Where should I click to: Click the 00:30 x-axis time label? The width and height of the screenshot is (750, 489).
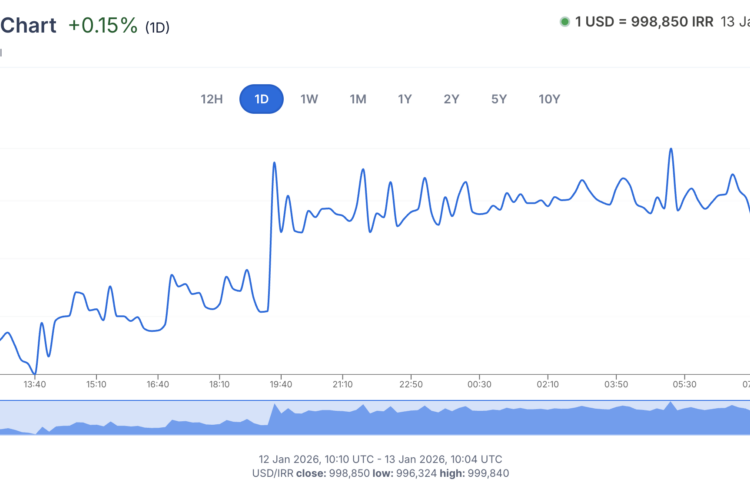pos(480,383)
